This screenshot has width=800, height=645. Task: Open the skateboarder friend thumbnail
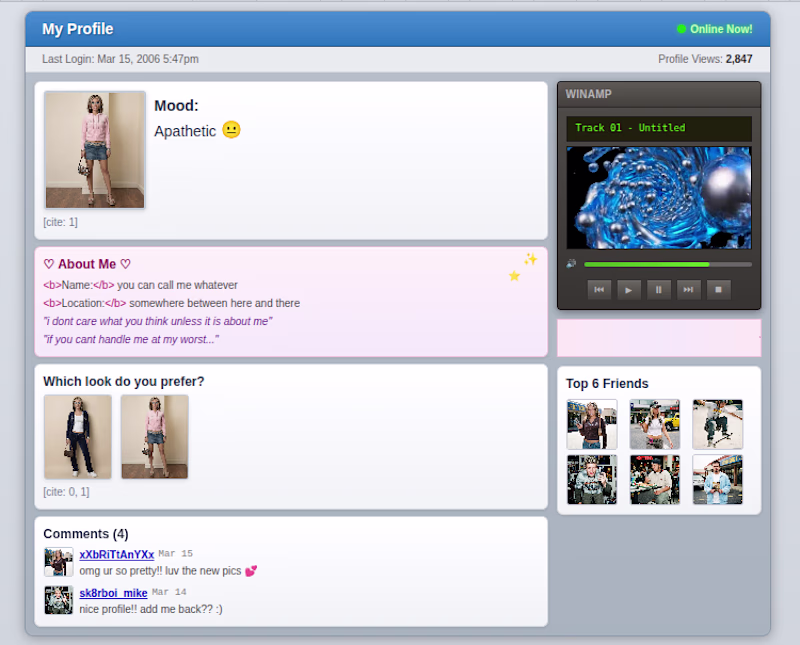[x=717, y=425]
